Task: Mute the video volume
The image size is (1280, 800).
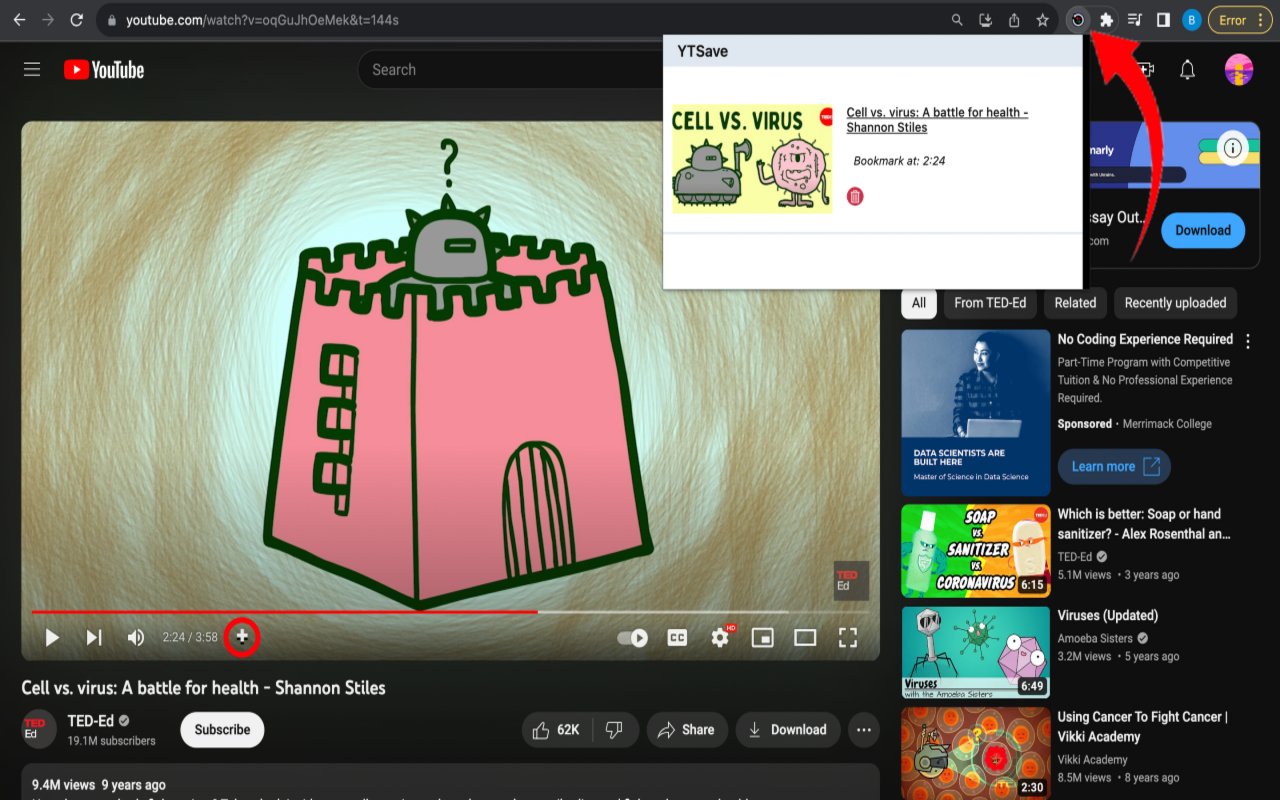Action: (136, 637)
